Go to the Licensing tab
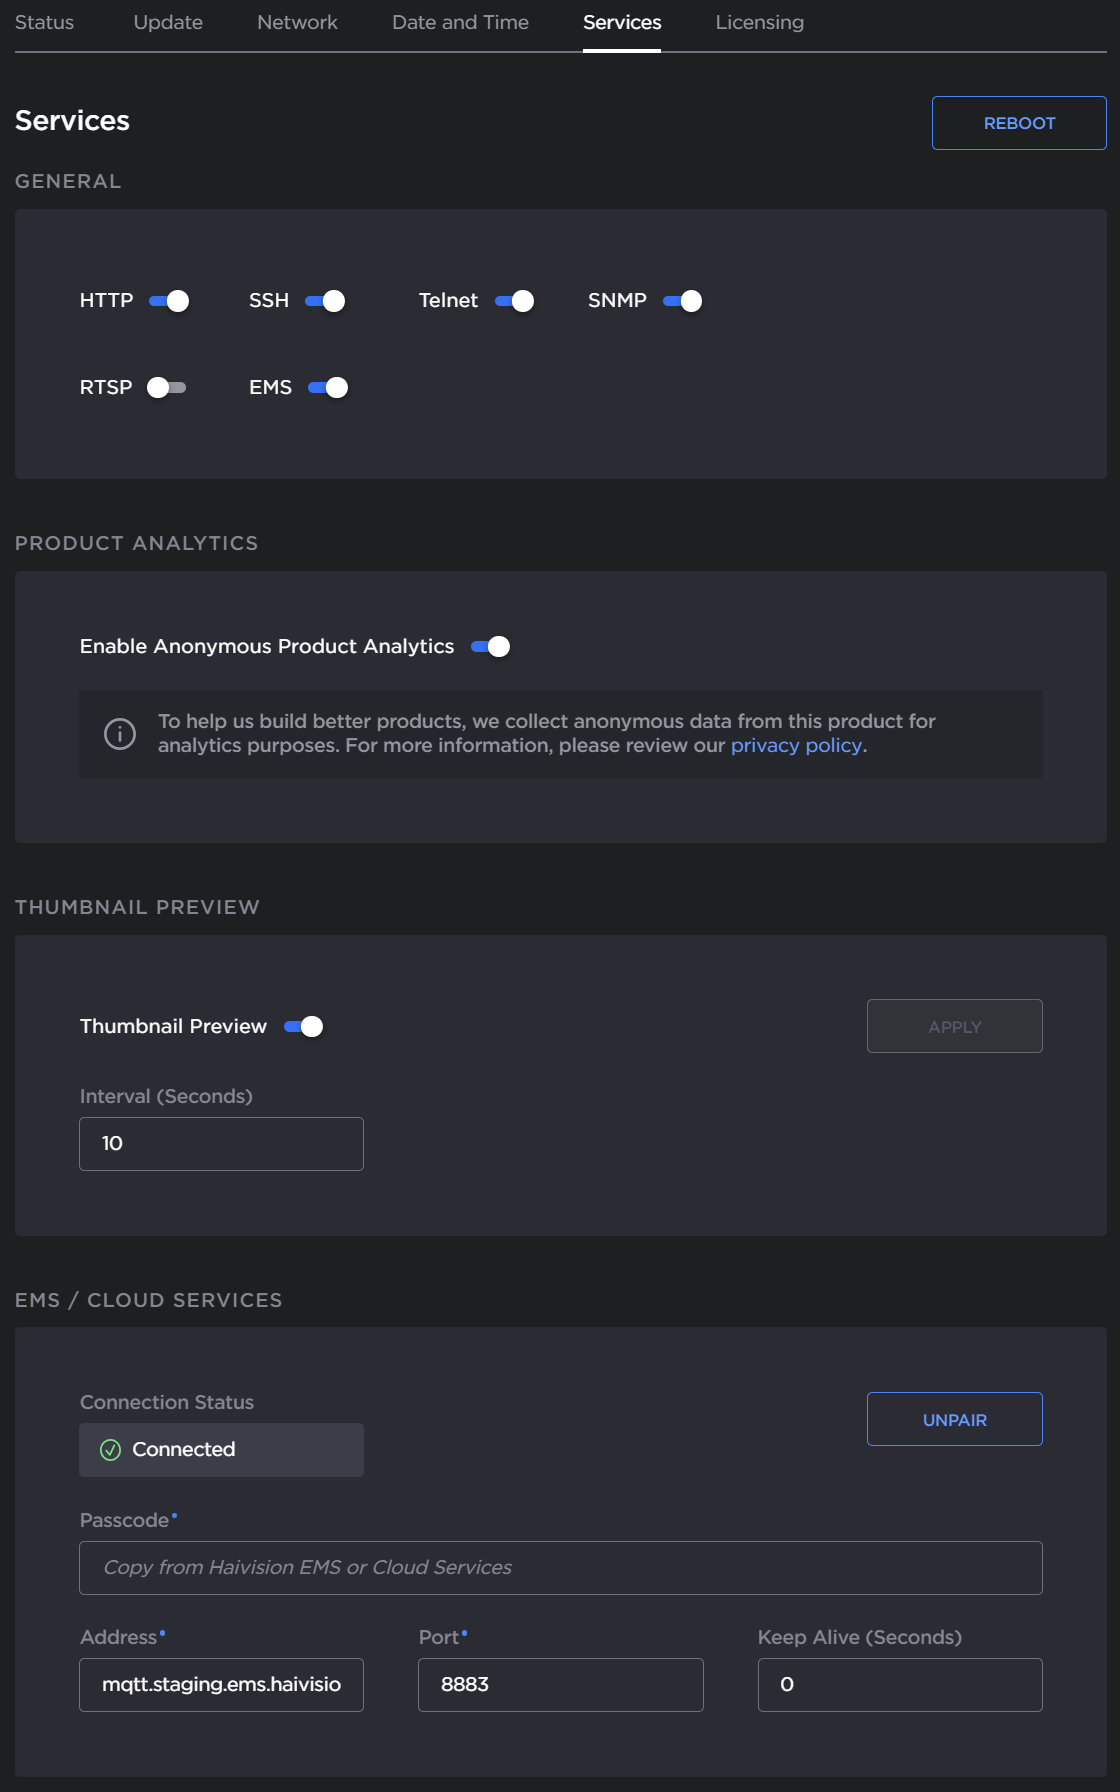The image size is (1120, 1792). 759,23
